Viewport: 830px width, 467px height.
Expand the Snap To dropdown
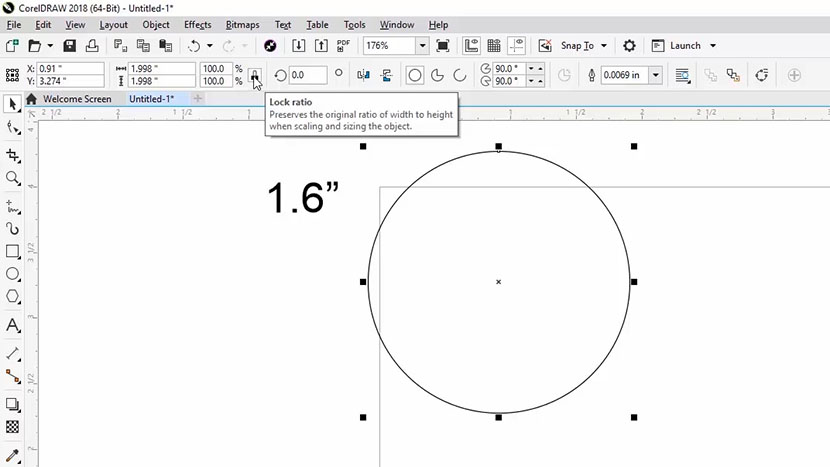point(604,46)
